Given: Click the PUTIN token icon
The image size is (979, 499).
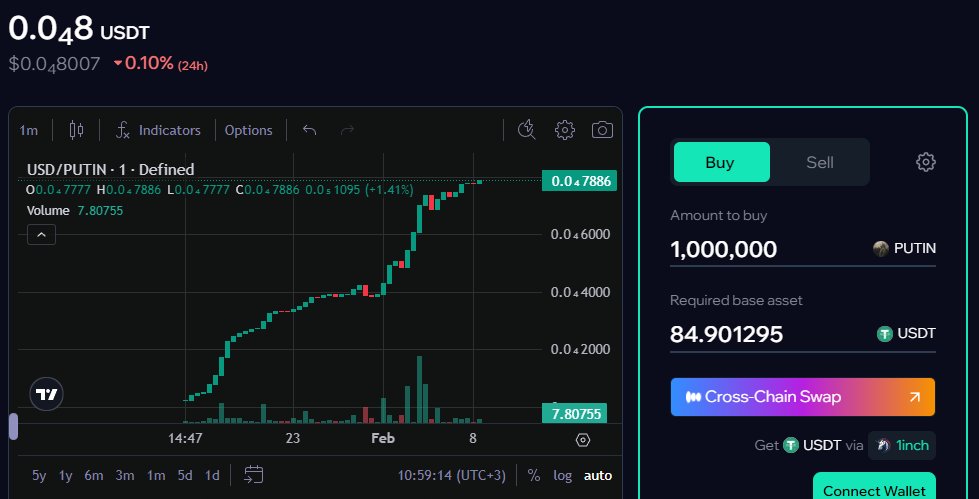Looking at the screenshot, I should click(x=881, y=249).
